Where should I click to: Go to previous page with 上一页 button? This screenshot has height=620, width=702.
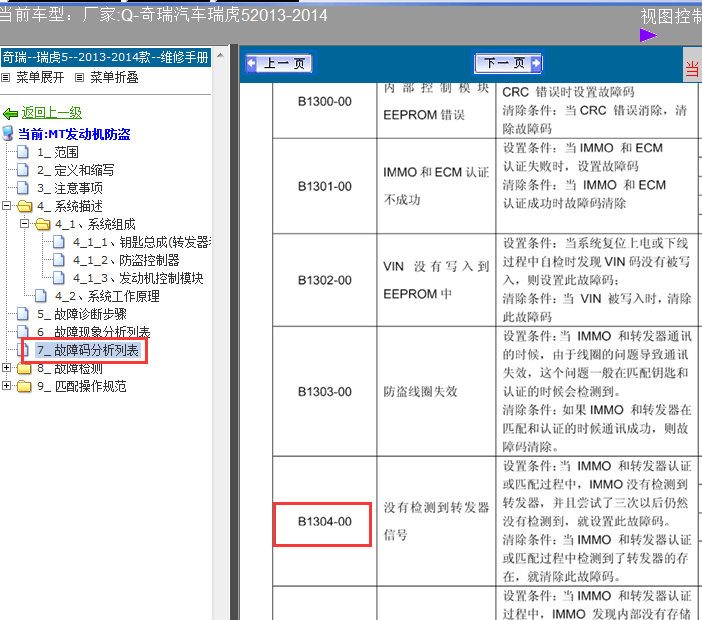click(279, 63)
